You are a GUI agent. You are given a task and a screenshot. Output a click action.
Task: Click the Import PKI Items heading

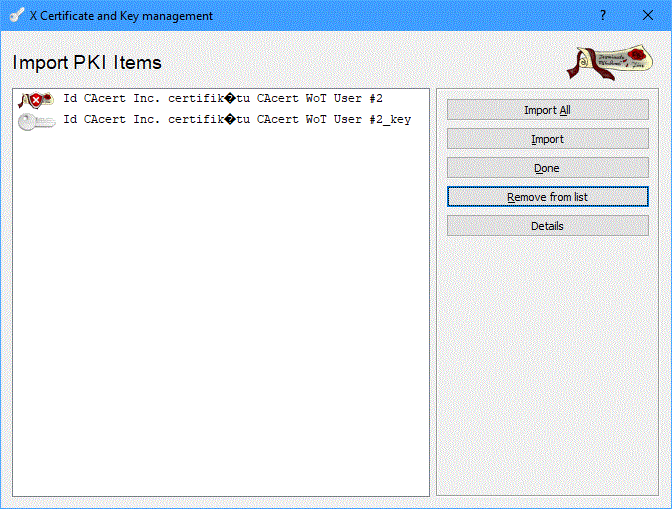[x=87, y=63]
